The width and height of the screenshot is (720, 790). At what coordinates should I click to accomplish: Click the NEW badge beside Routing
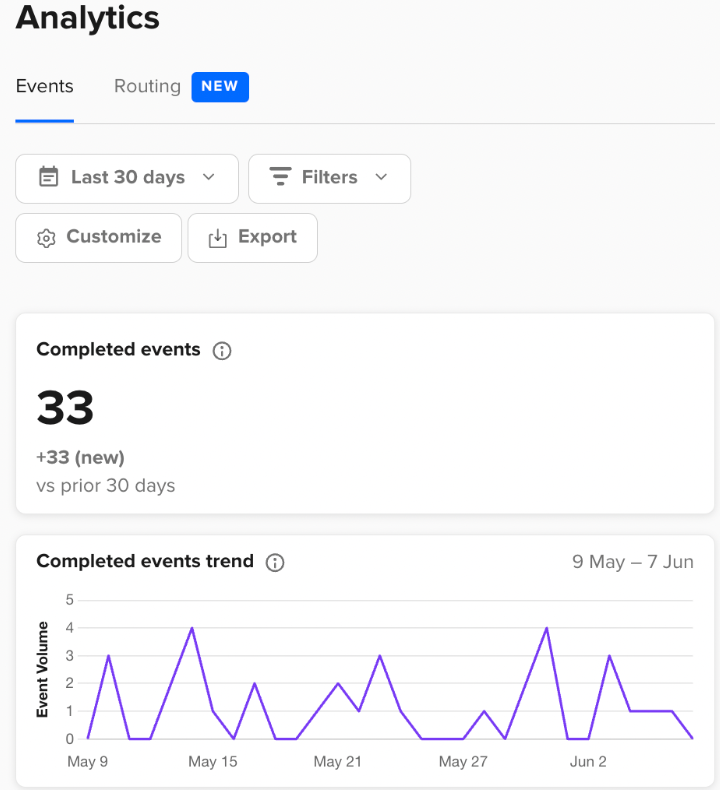click(220, 87)
